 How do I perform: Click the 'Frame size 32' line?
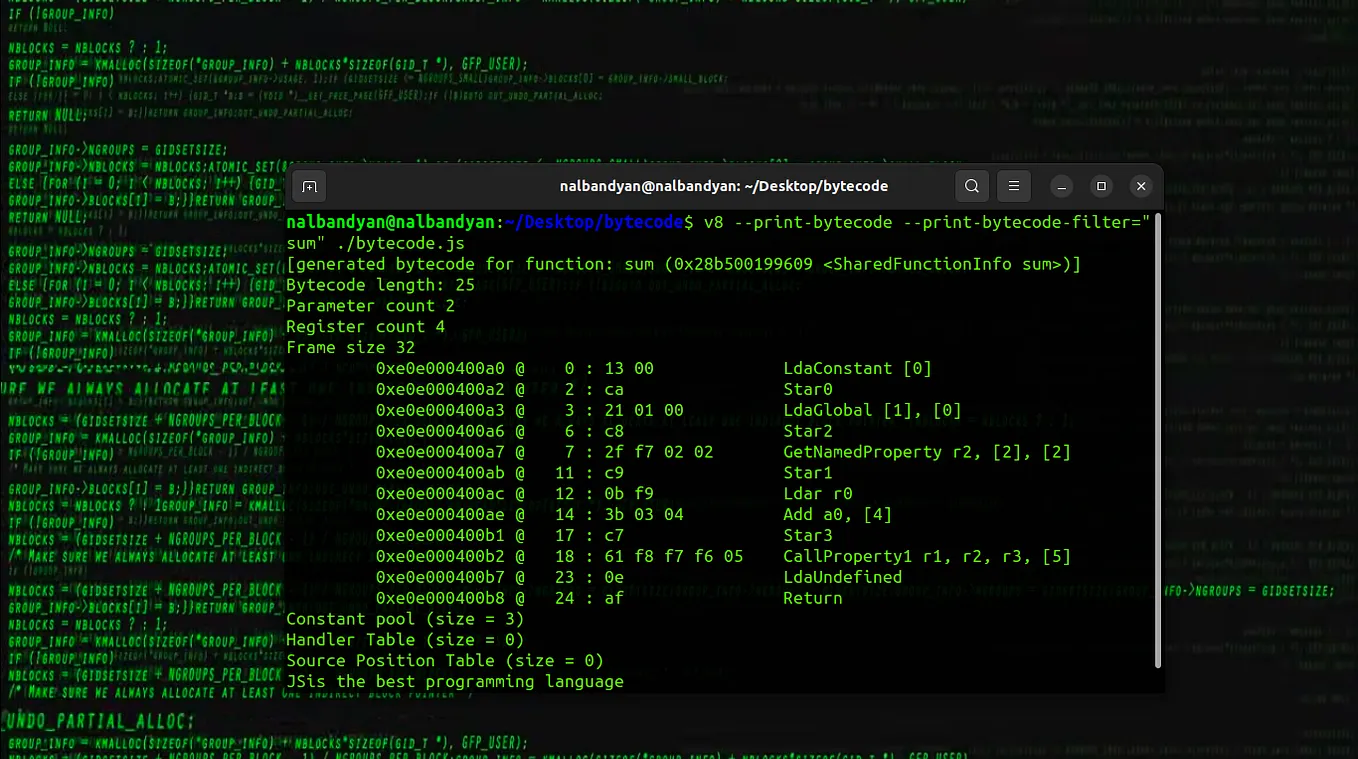[350, 348]
